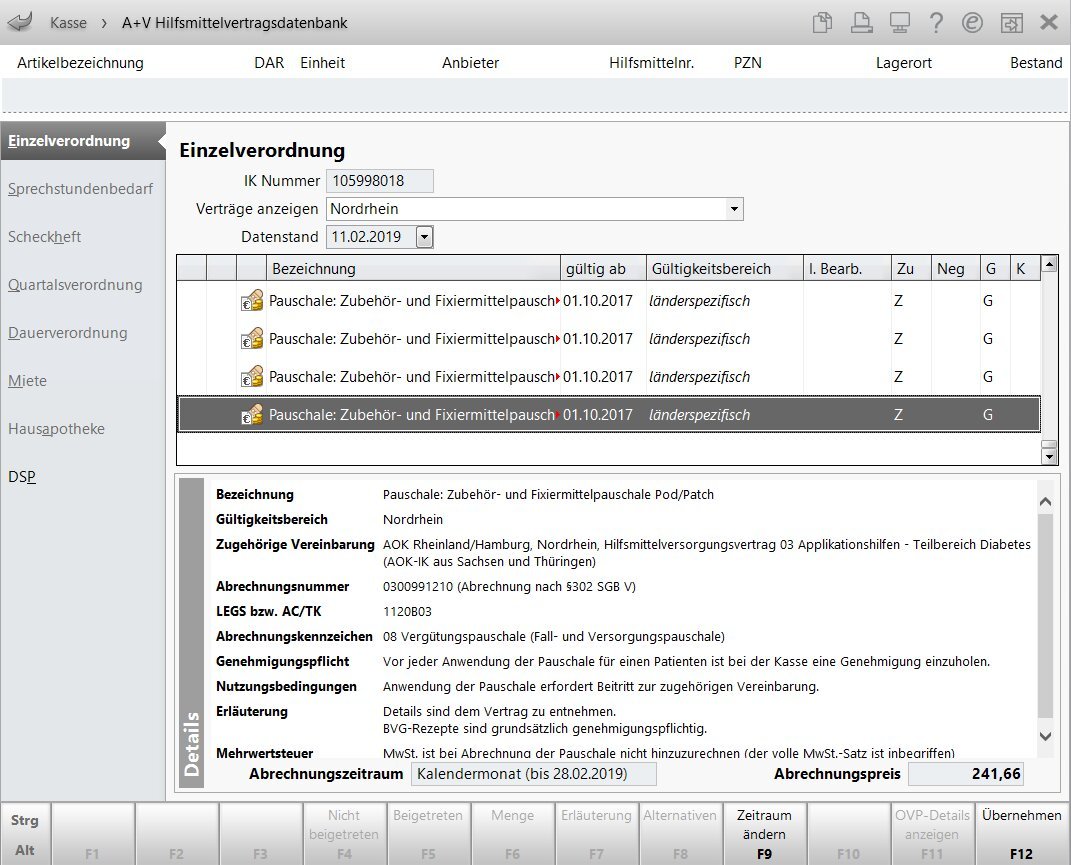1071x865 pixels.
Task: Click scroll down arrow of contracts table
Action: [x=1049, y=457]
